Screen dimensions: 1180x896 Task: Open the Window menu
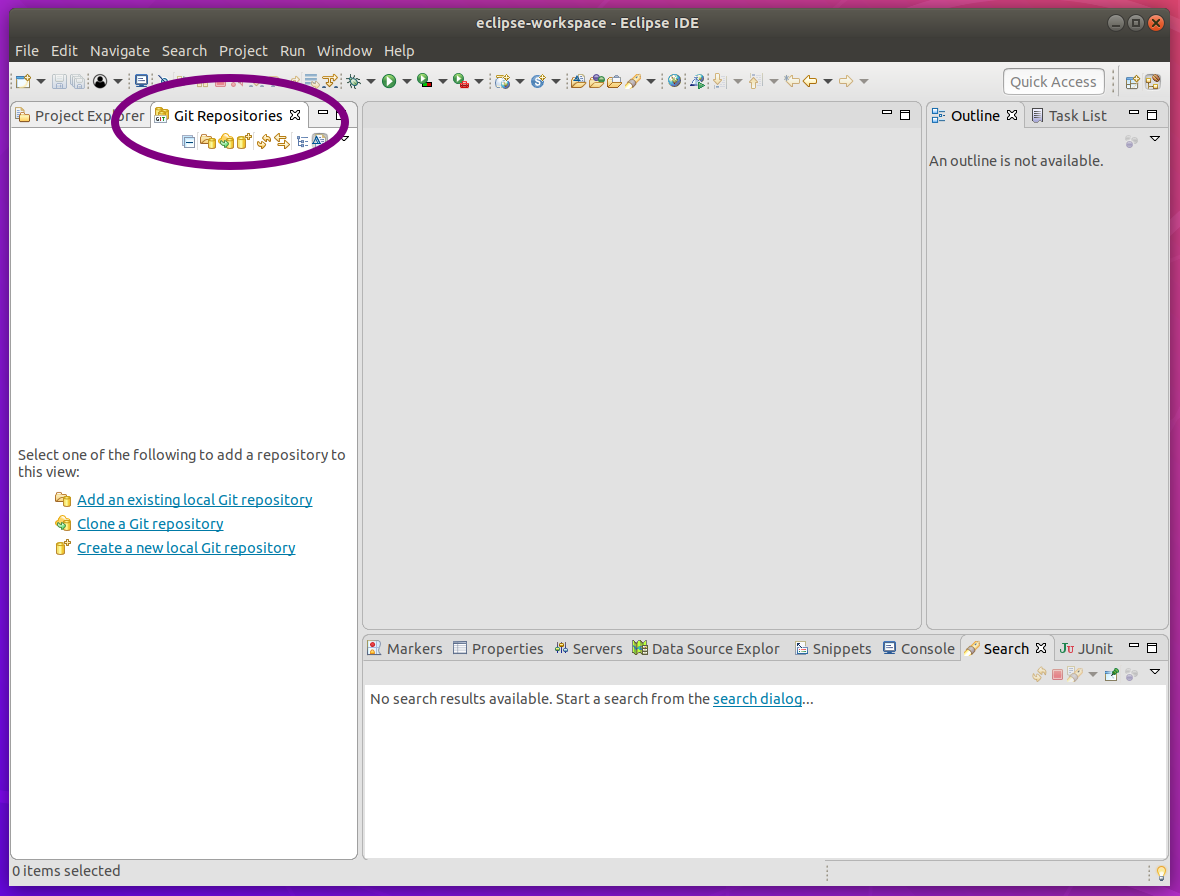pos(344,51)
